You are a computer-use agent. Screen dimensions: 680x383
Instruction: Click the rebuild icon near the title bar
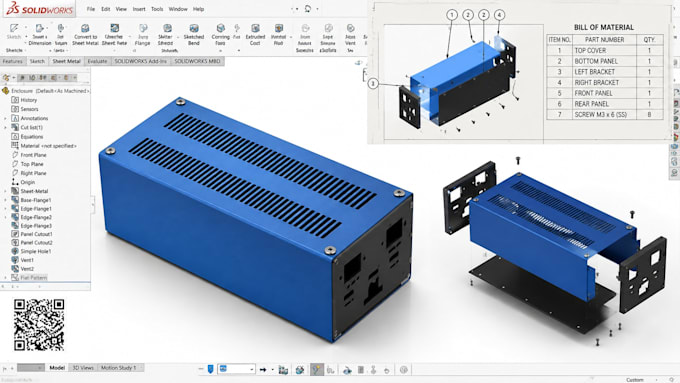308,9
